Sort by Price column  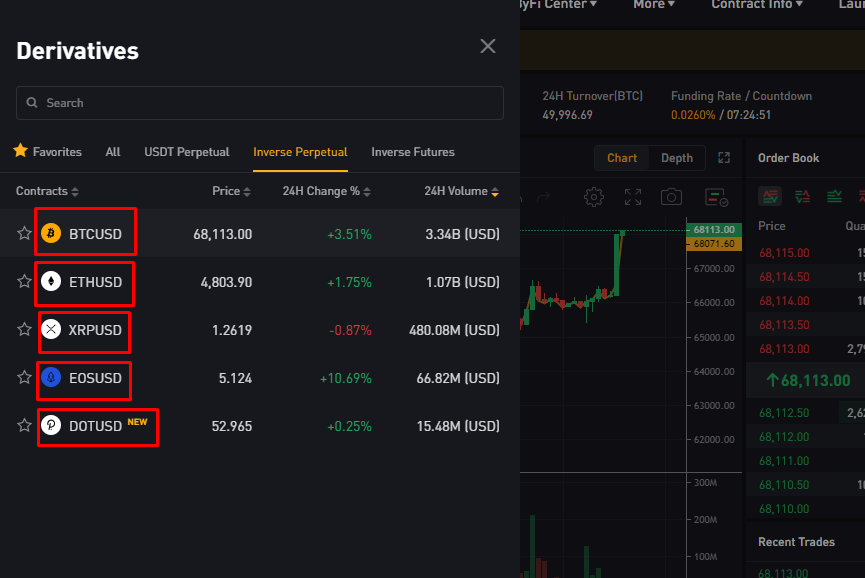point(231,191)
